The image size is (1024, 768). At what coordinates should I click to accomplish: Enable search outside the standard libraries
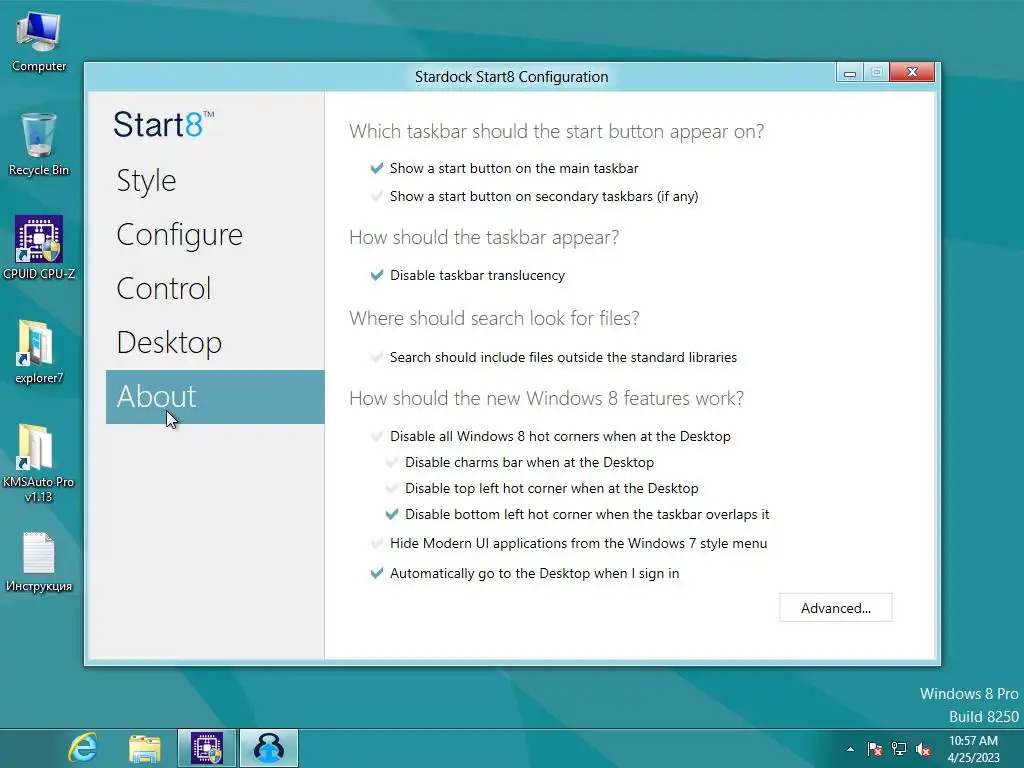554,357
